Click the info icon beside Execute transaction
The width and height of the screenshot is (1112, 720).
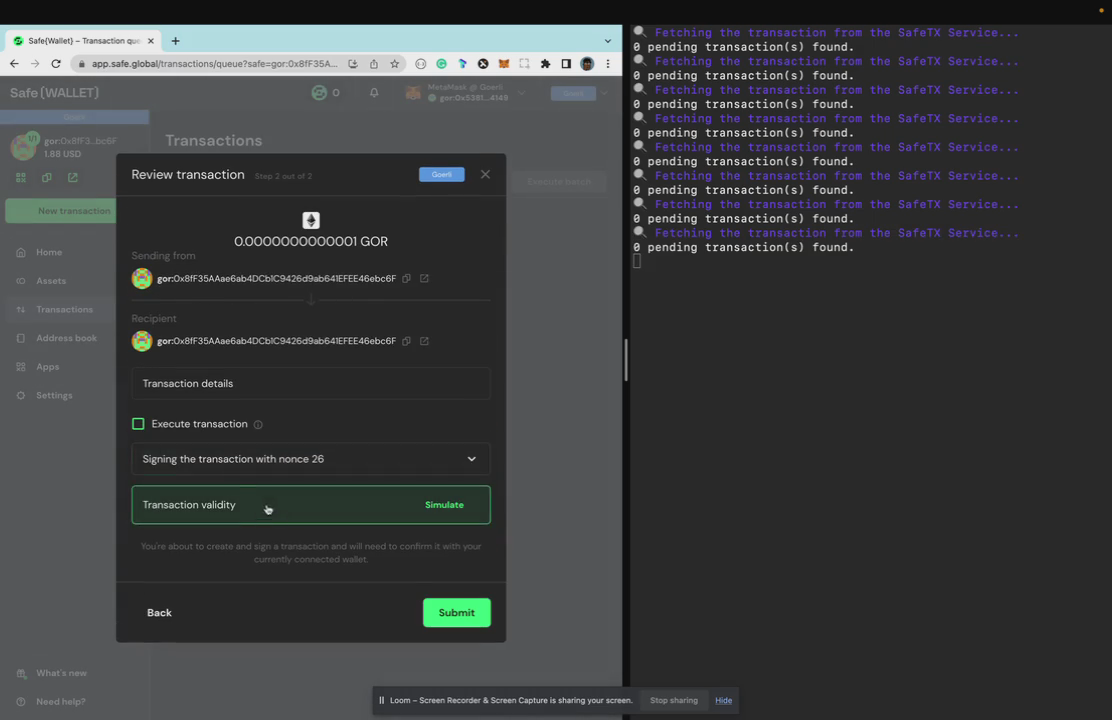point(258,425)
